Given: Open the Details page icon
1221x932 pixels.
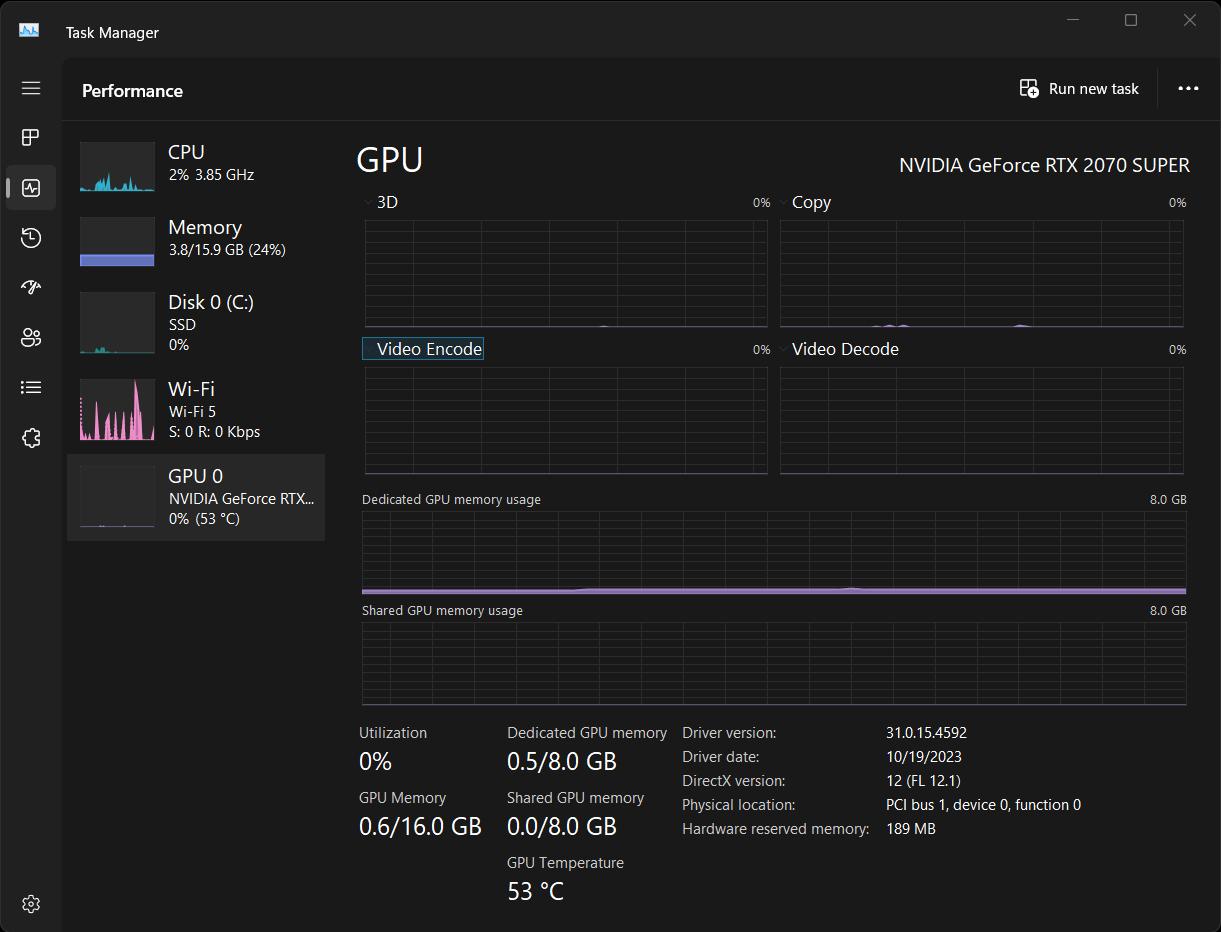Looking at the screenshot, I should [x=31, y=387].
